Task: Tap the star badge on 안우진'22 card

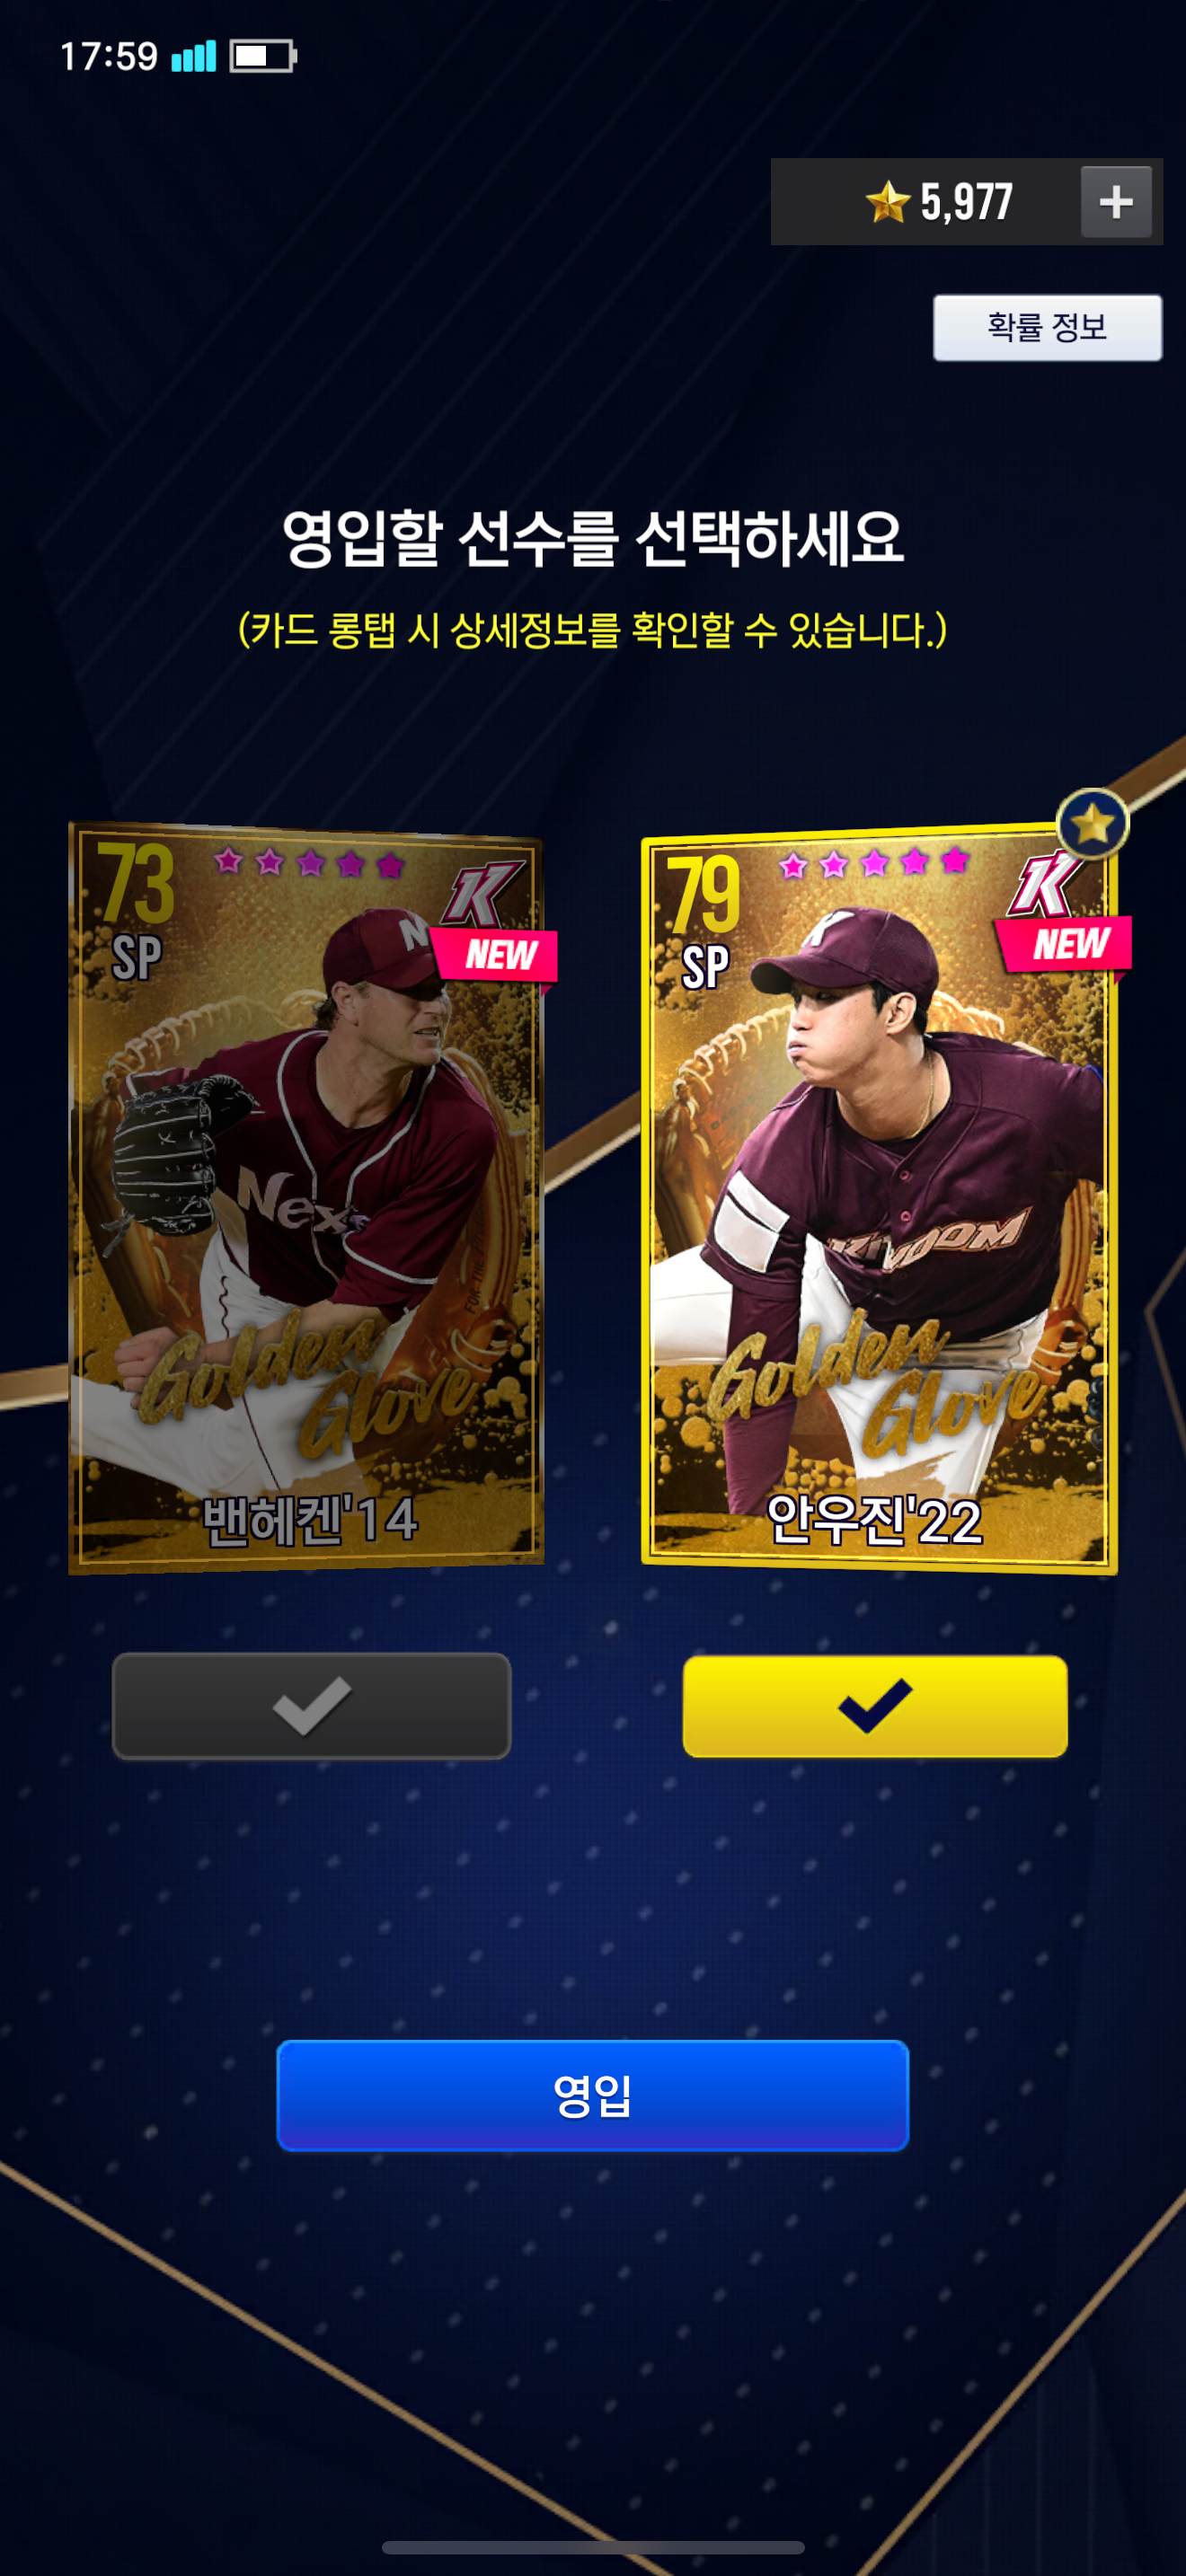Action: [x=1092, y=824]
